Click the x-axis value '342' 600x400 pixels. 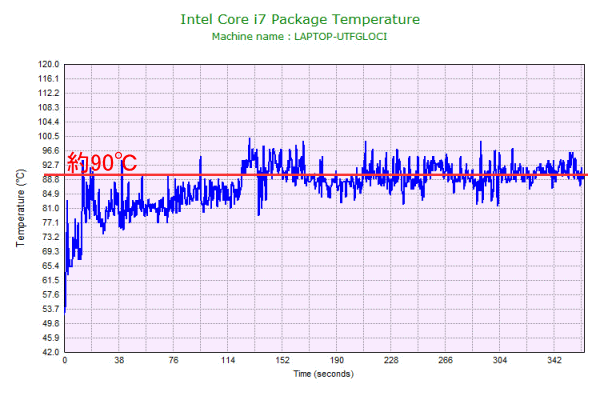tap(554, 360)
